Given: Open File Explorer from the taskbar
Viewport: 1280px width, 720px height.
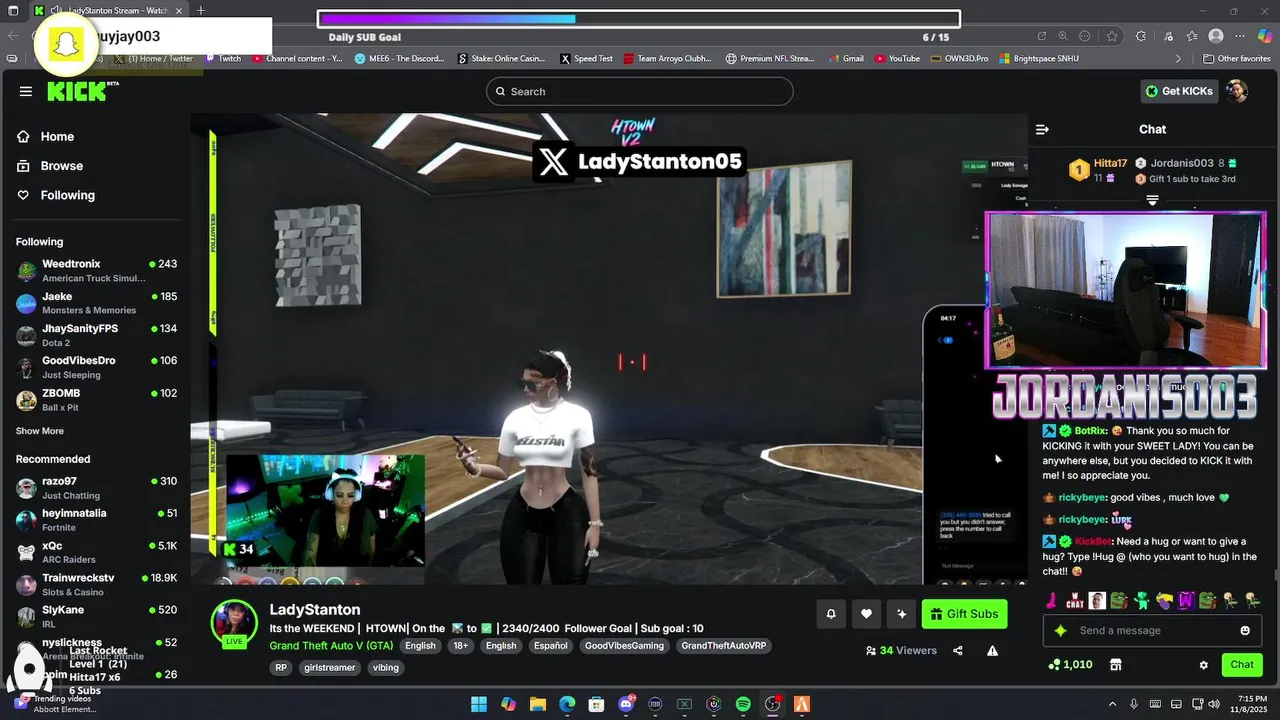Looking at the screenshot, I should [x=537, y=704].
